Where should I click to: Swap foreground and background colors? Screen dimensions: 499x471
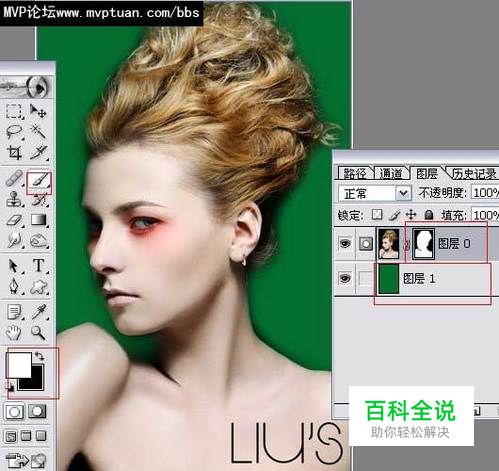click(40, 356)
